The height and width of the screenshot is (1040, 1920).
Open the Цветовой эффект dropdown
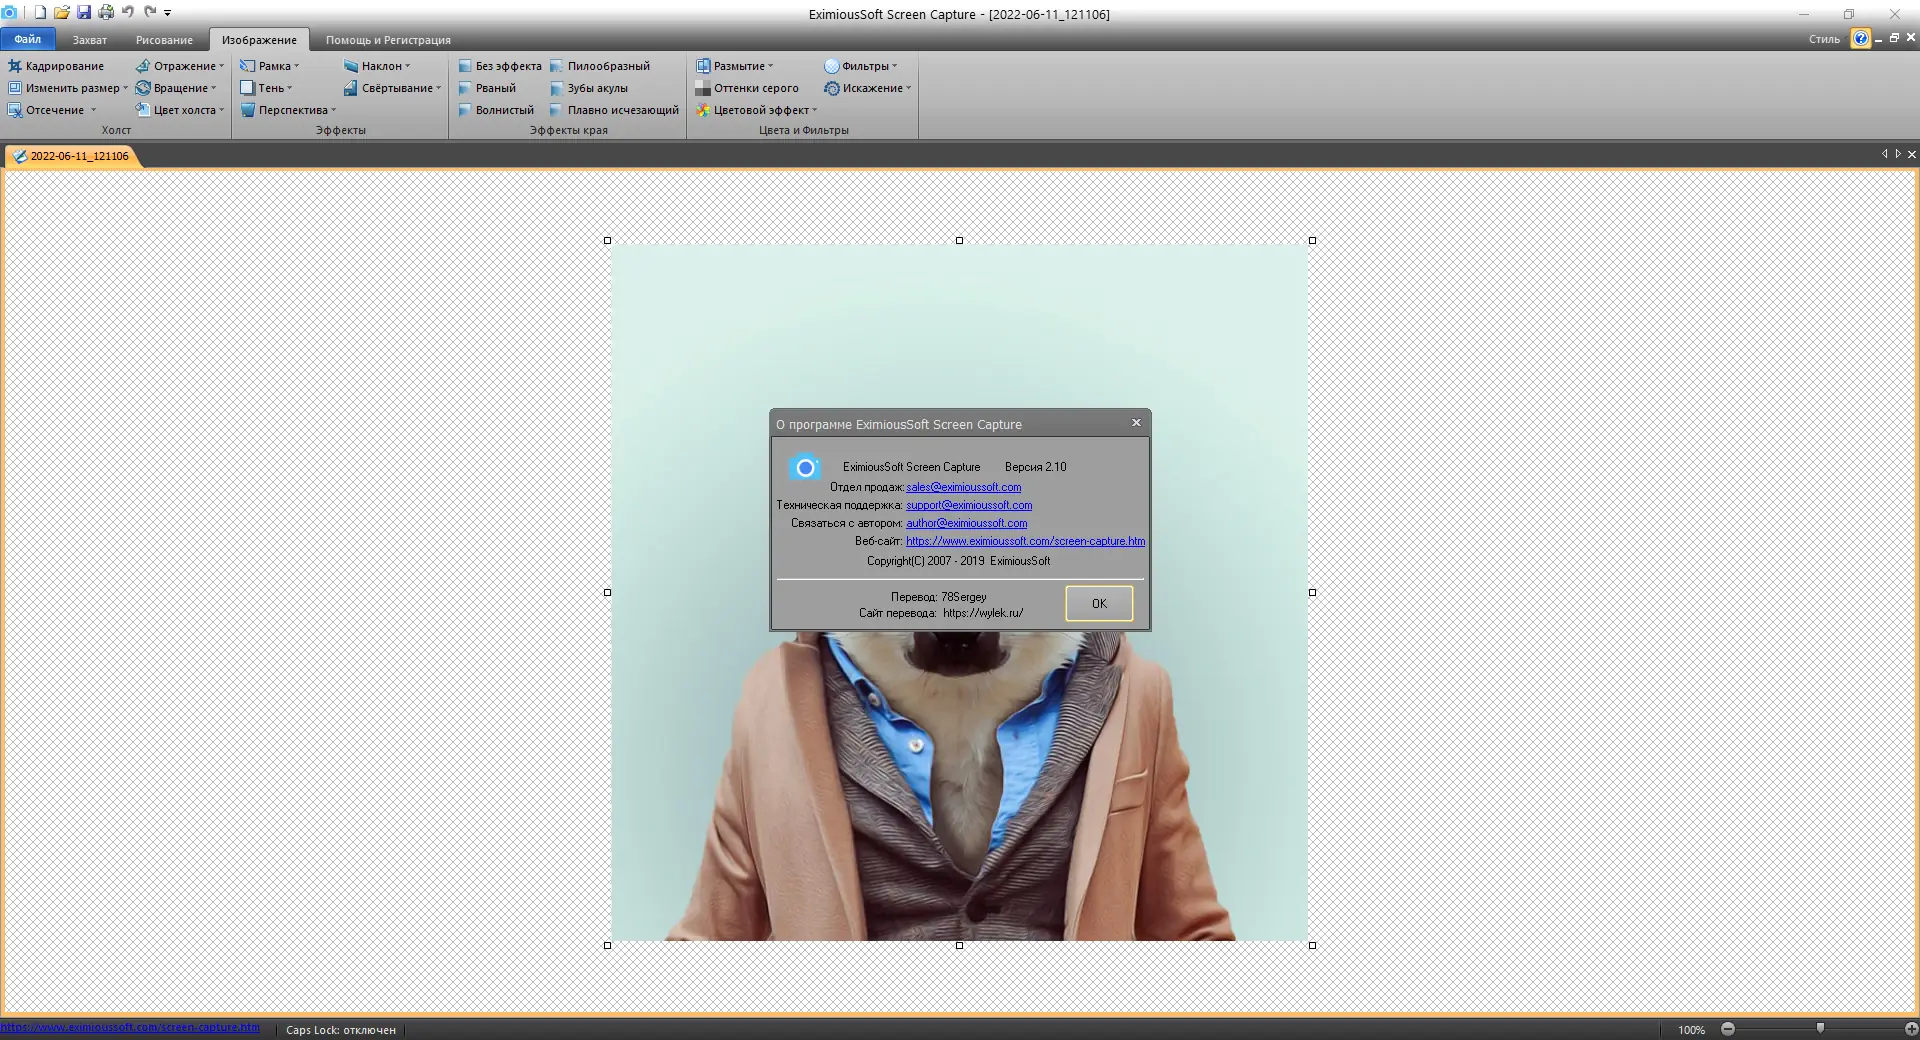point(757,110)
